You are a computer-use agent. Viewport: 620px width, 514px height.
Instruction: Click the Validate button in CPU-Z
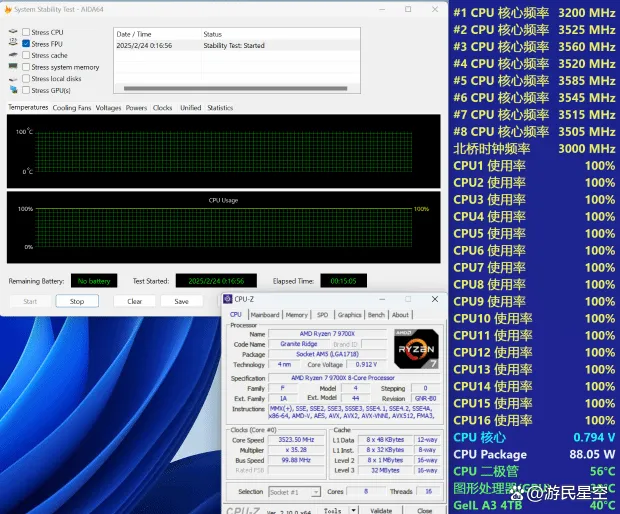(x=381, y=510)
